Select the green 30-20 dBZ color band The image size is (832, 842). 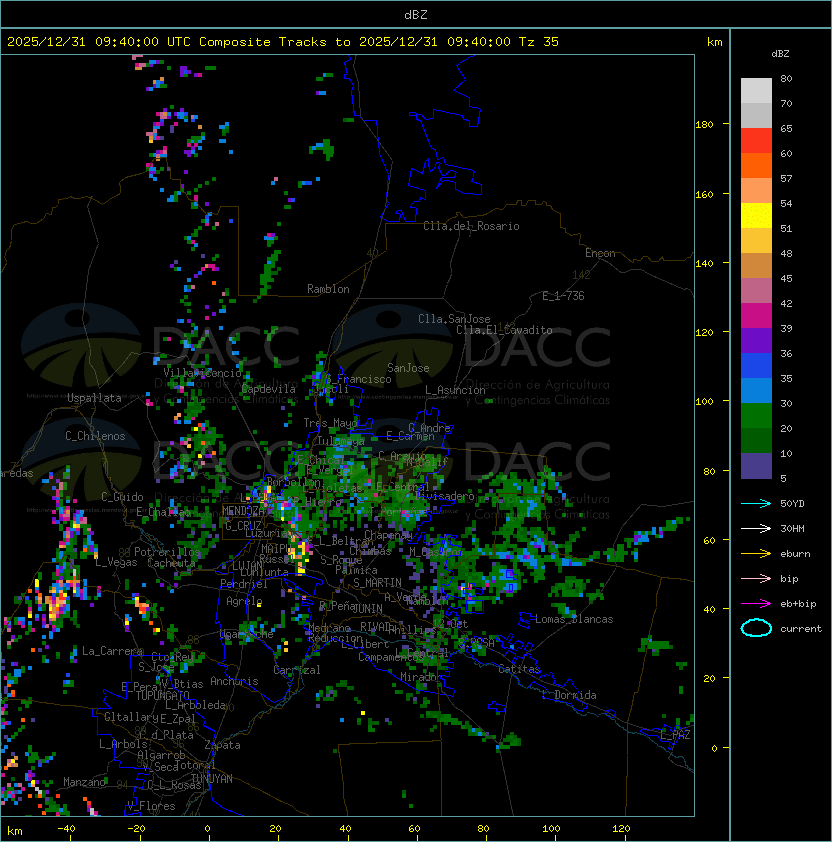click(x=756, y=416)
